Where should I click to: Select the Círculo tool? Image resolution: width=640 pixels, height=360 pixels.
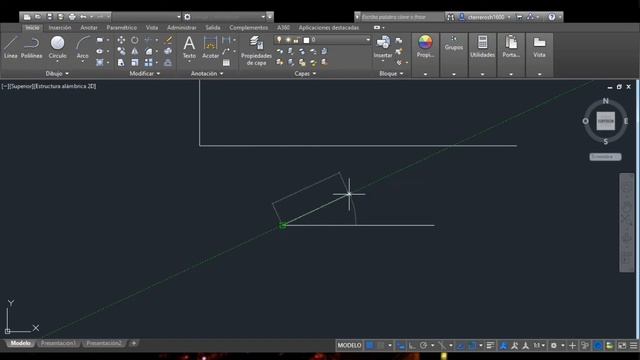[58, 47]
